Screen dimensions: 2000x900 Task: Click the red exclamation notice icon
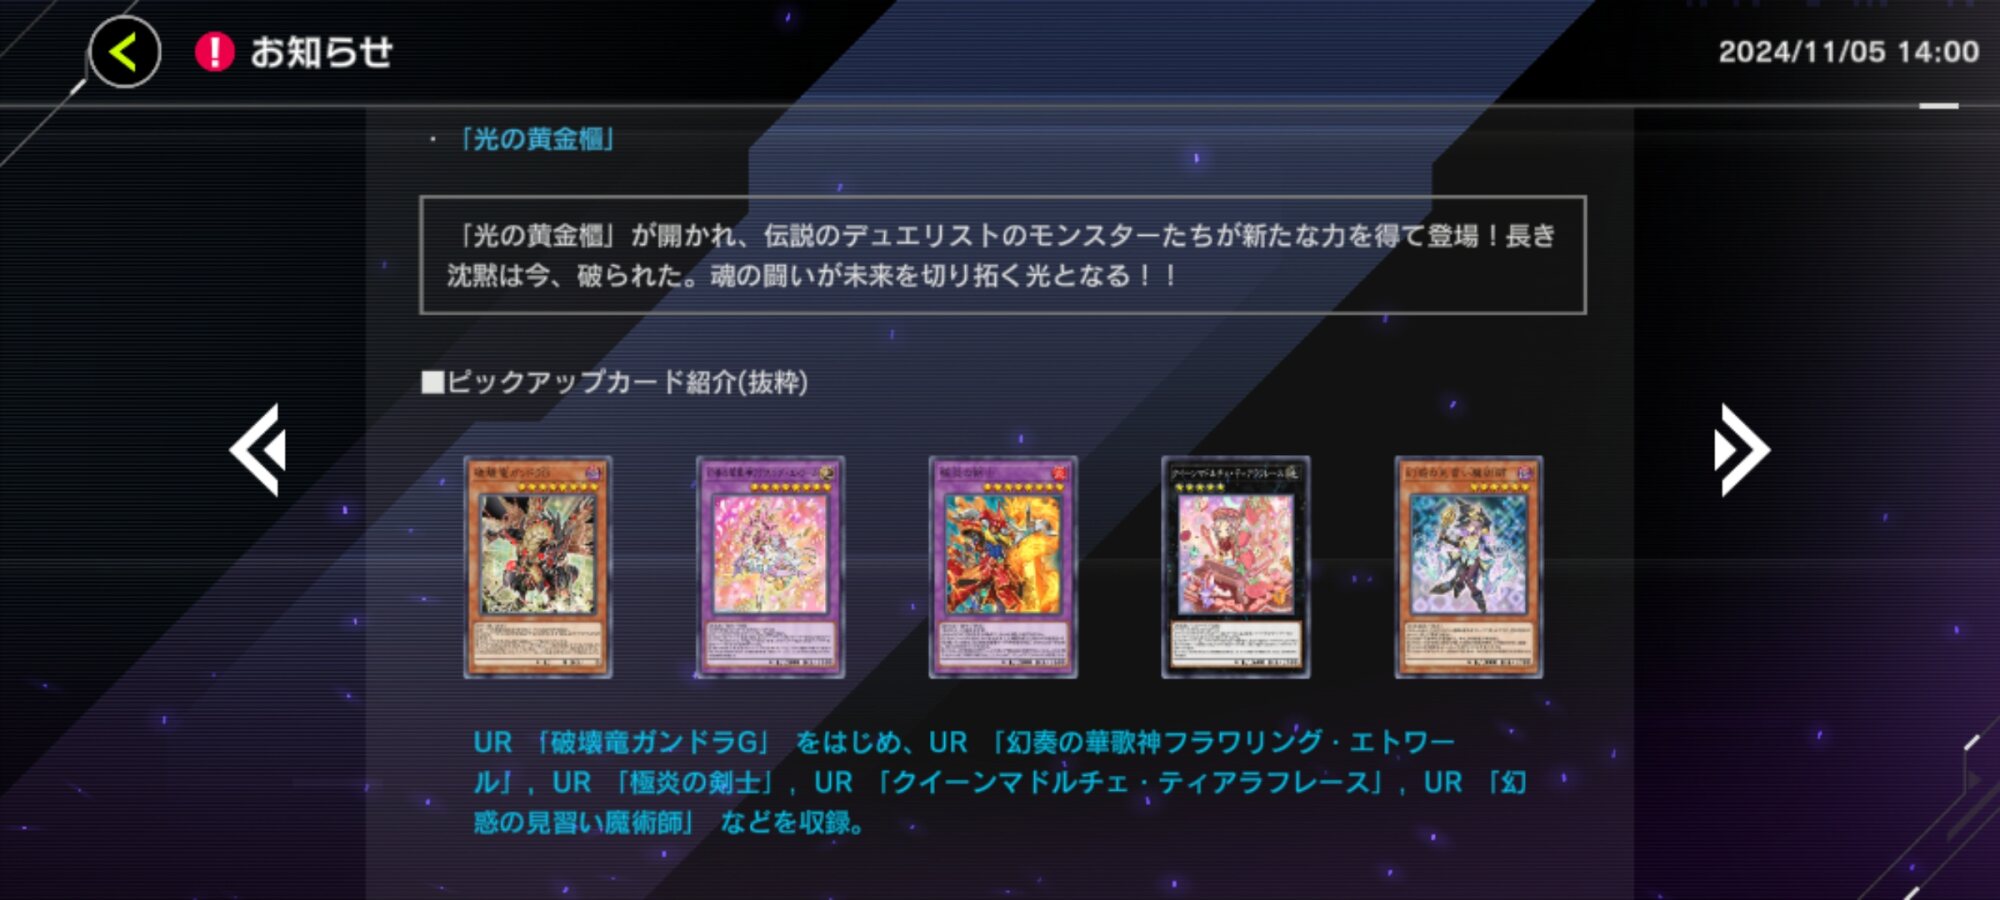coord(214,52)
